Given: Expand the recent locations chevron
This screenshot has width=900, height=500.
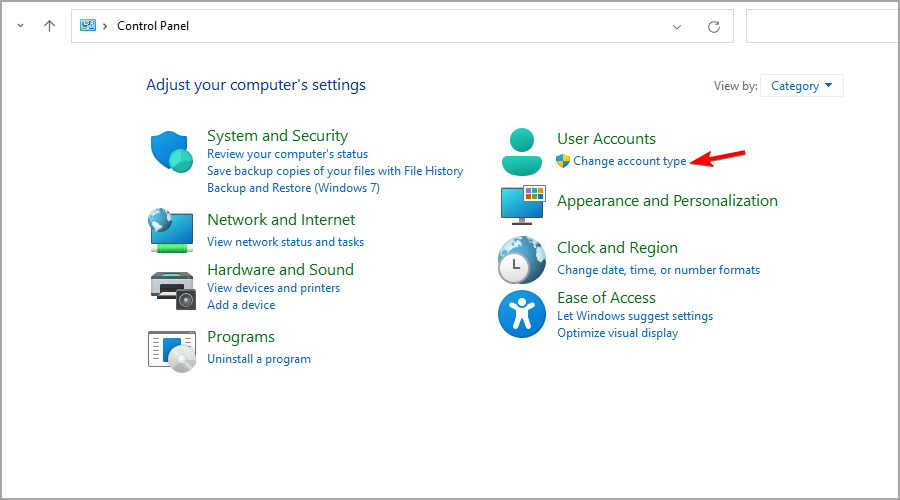Looking at the screenshot, I should tap(21, 26).
